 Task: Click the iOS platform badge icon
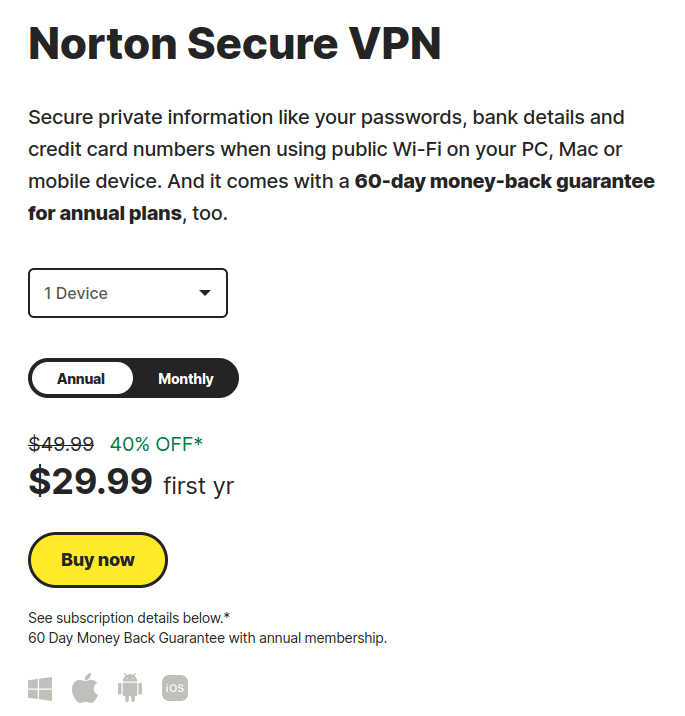click(175, 688)
